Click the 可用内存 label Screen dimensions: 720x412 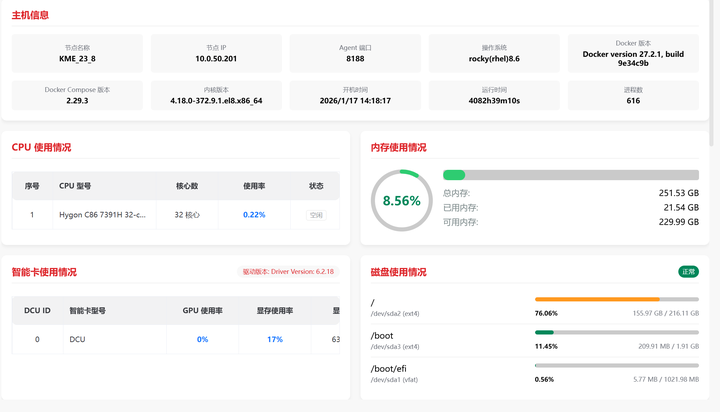click(461, 222)
